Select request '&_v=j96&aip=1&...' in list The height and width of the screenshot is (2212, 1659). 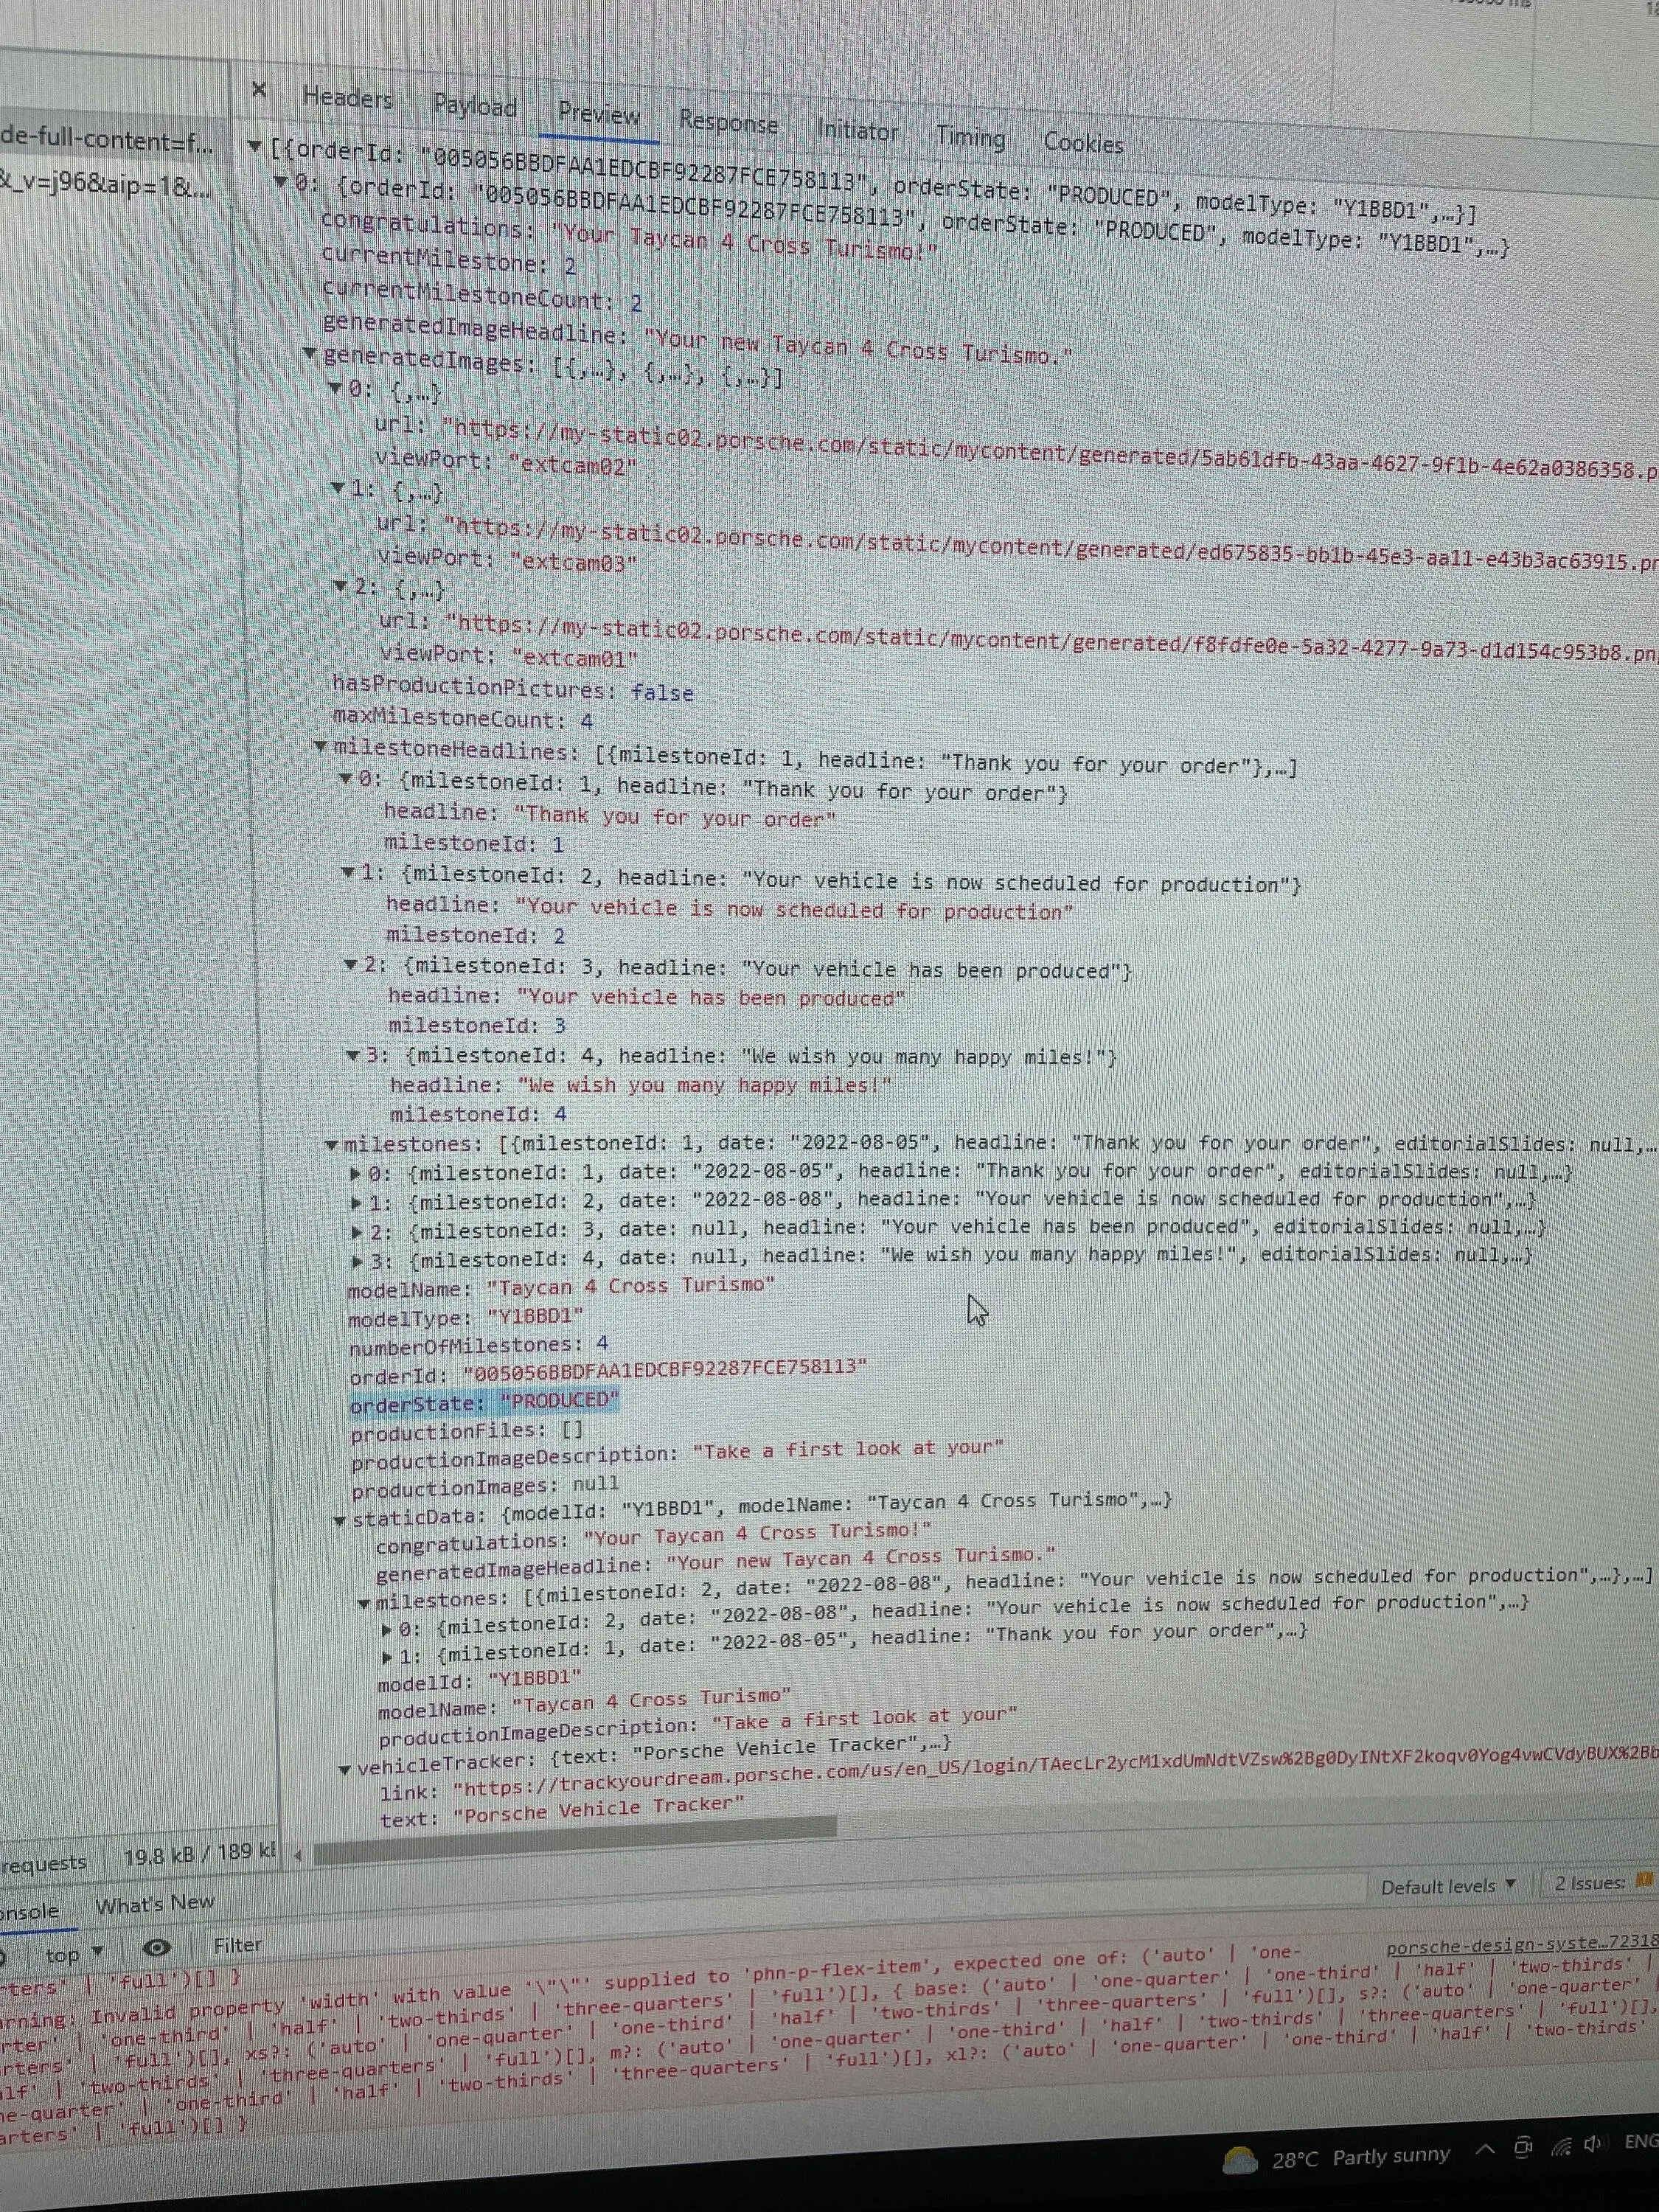point(104,185)
